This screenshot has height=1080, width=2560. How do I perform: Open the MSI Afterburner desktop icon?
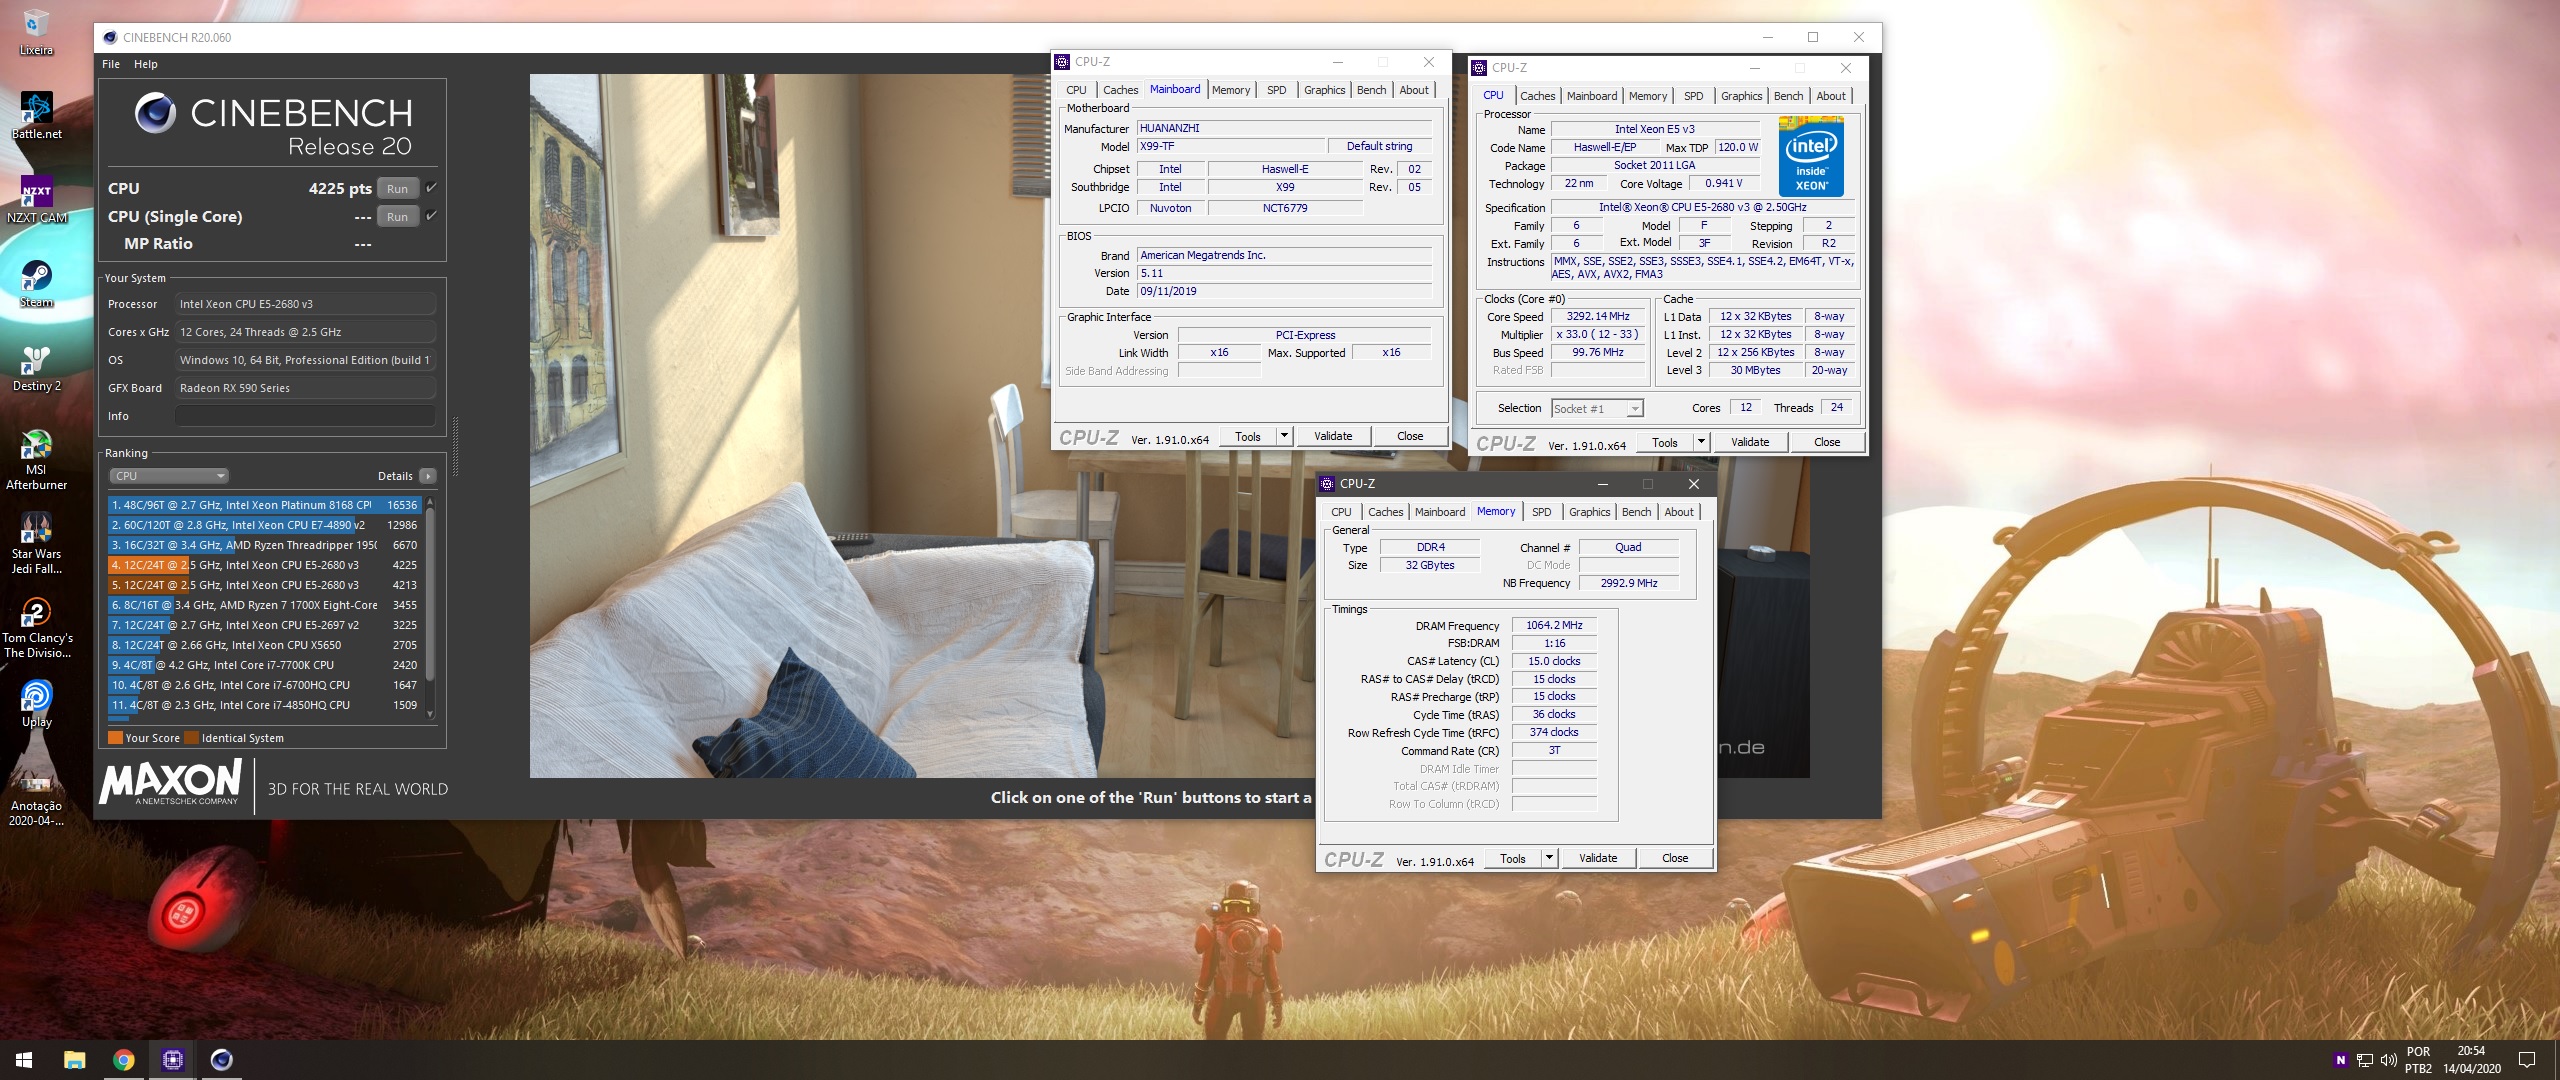[36, 460]
